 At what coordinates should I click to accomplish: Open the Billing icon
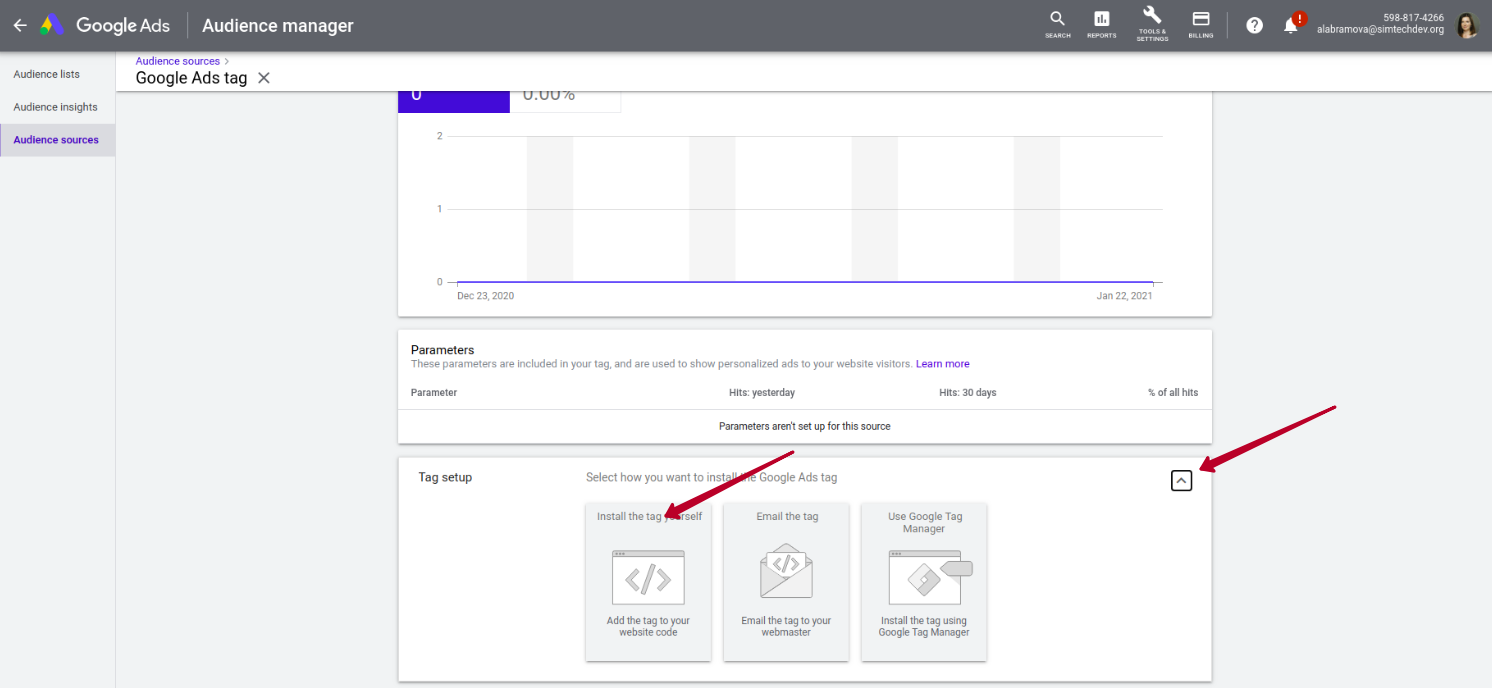(x=1201, y=25)
